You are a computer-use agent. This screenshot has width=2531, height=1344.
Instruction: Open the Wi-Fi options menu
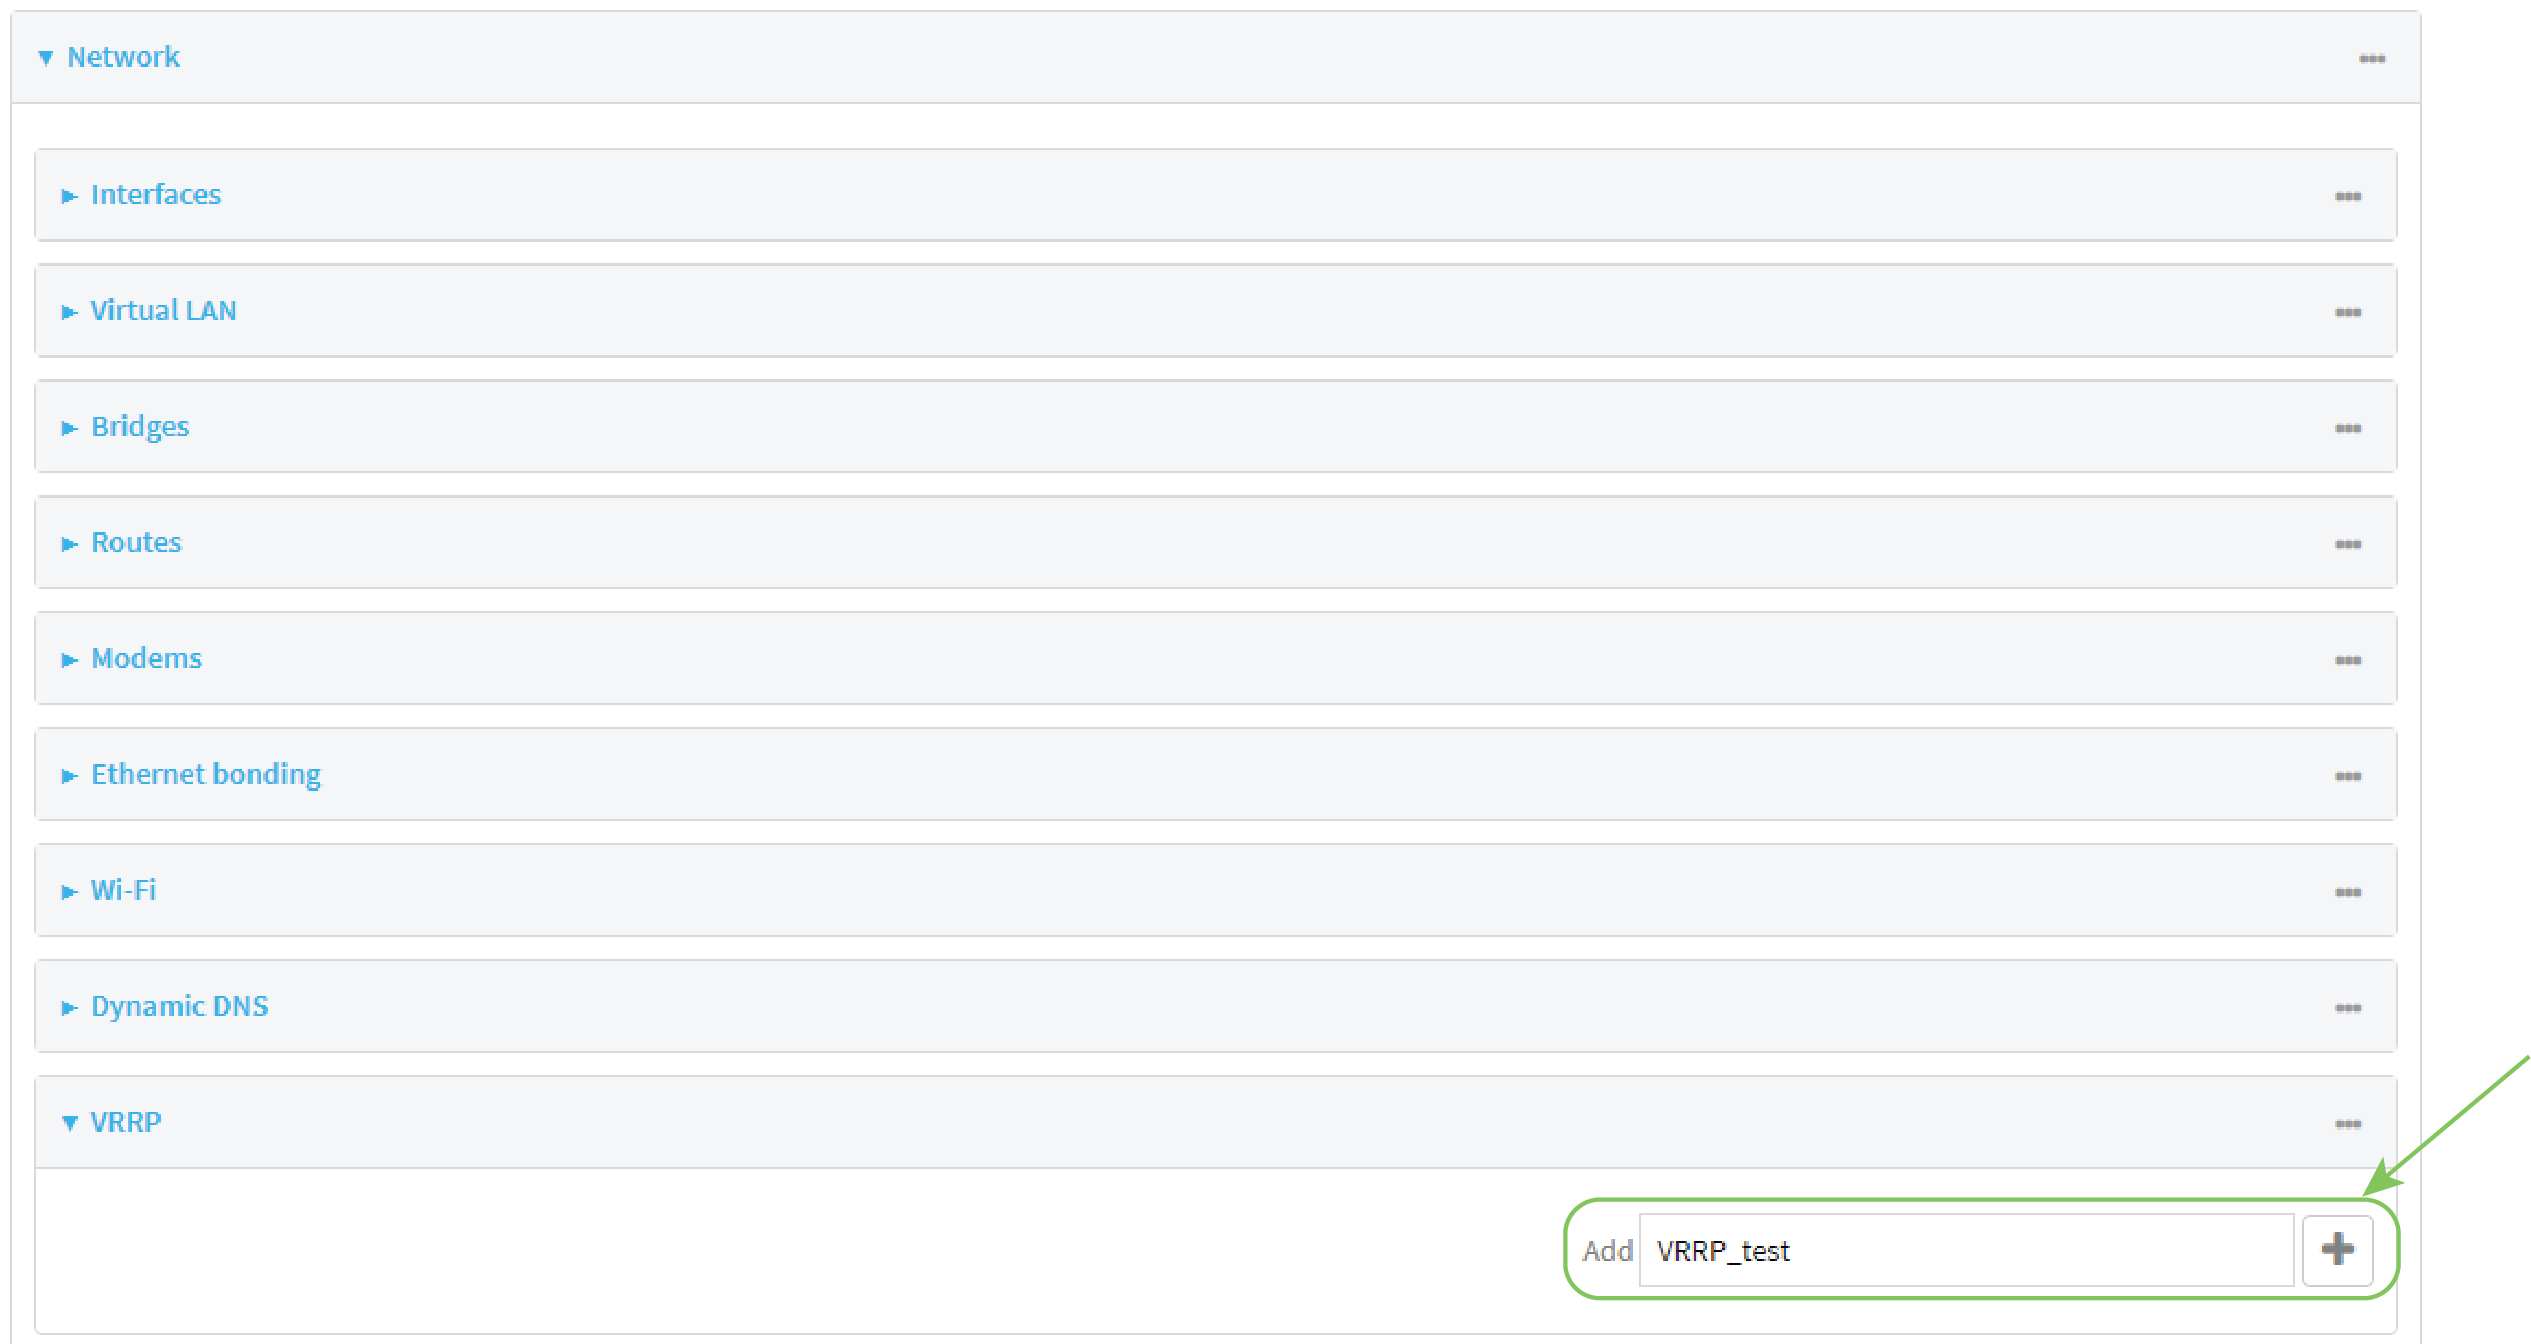tap(2349, 892)
